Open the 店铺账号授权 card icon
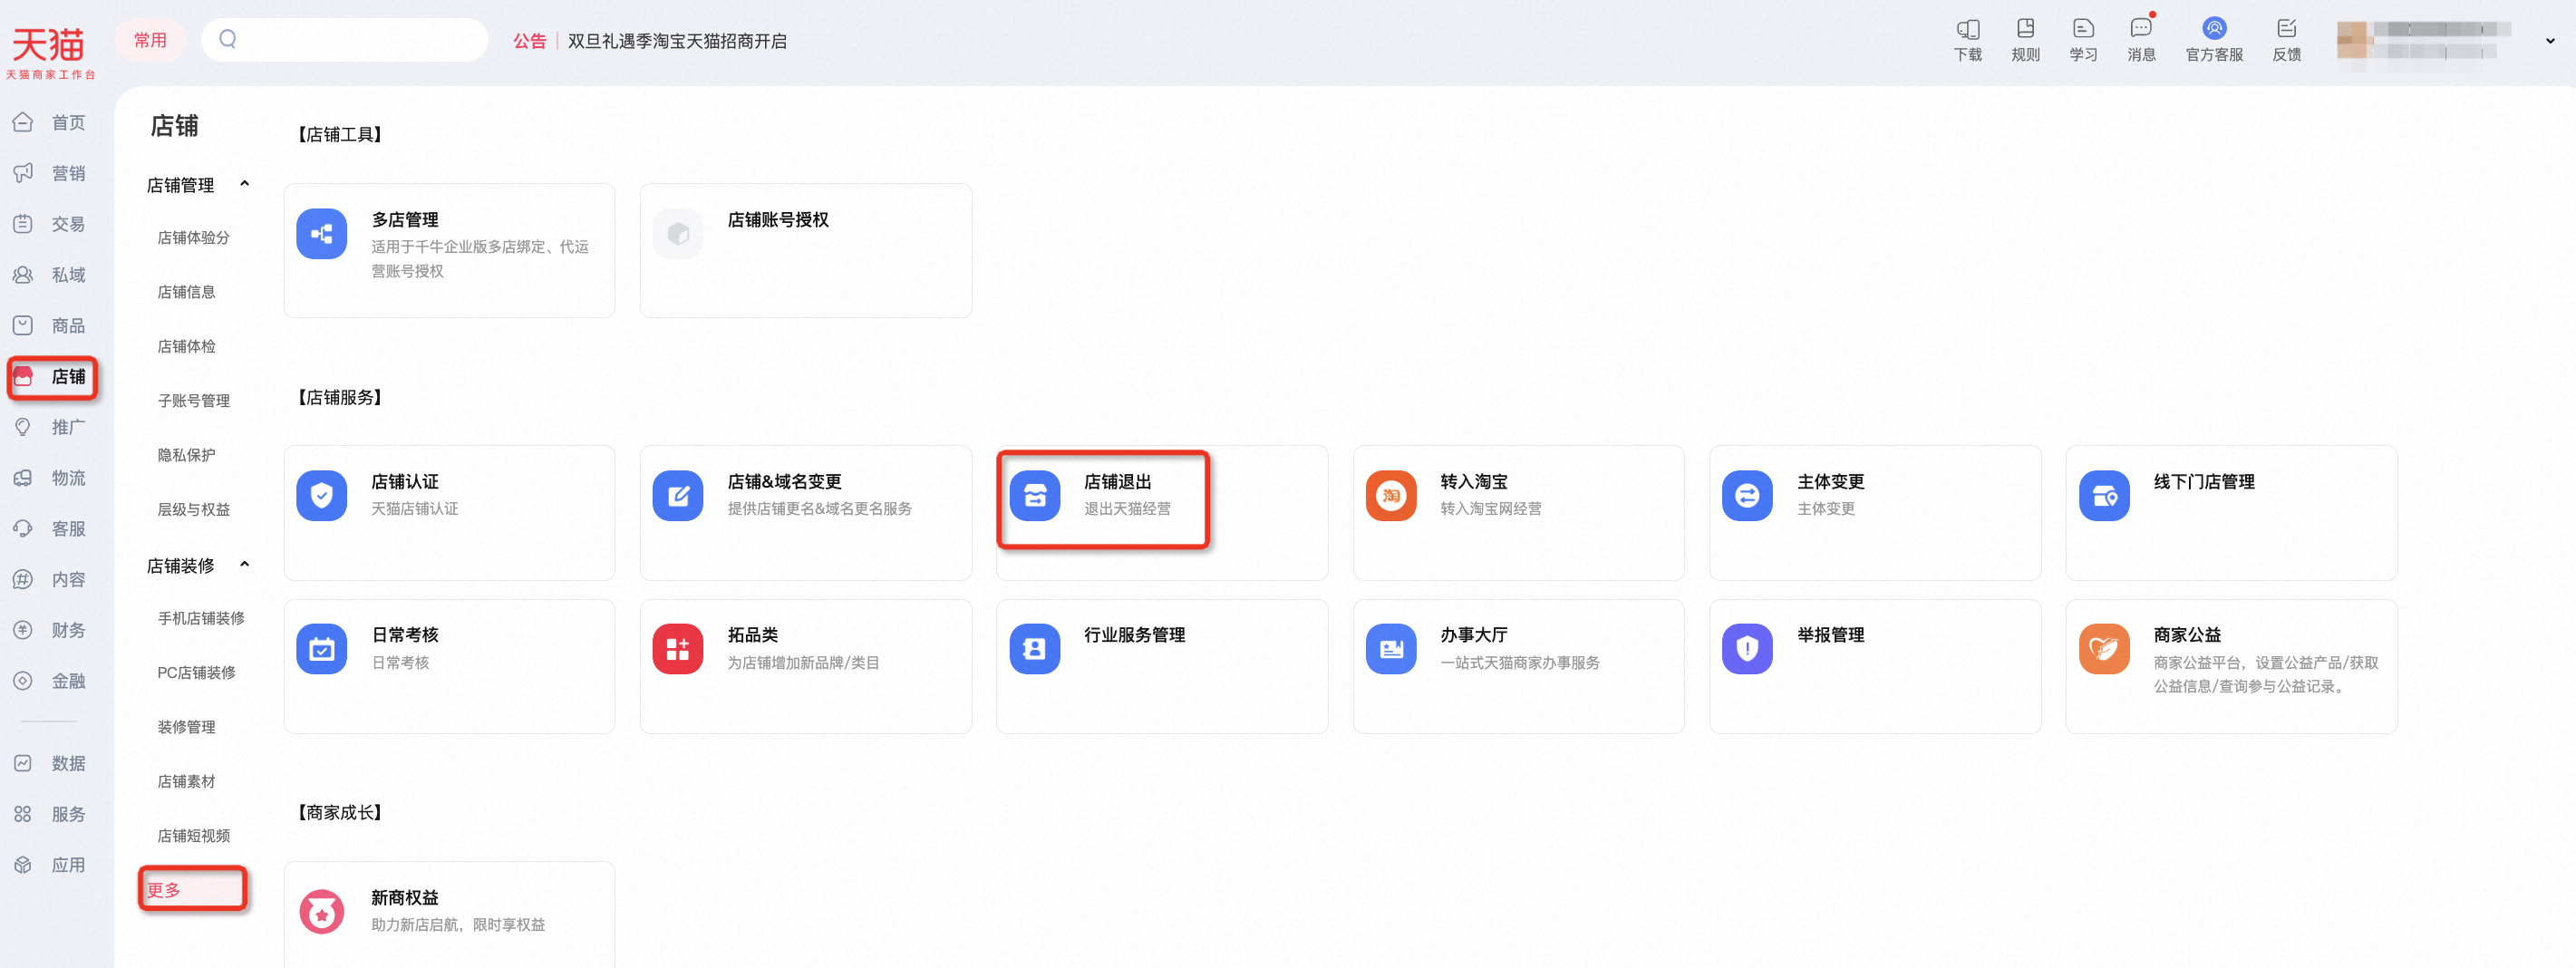This screenshot has width=2576, height=968. pos(678,234)
